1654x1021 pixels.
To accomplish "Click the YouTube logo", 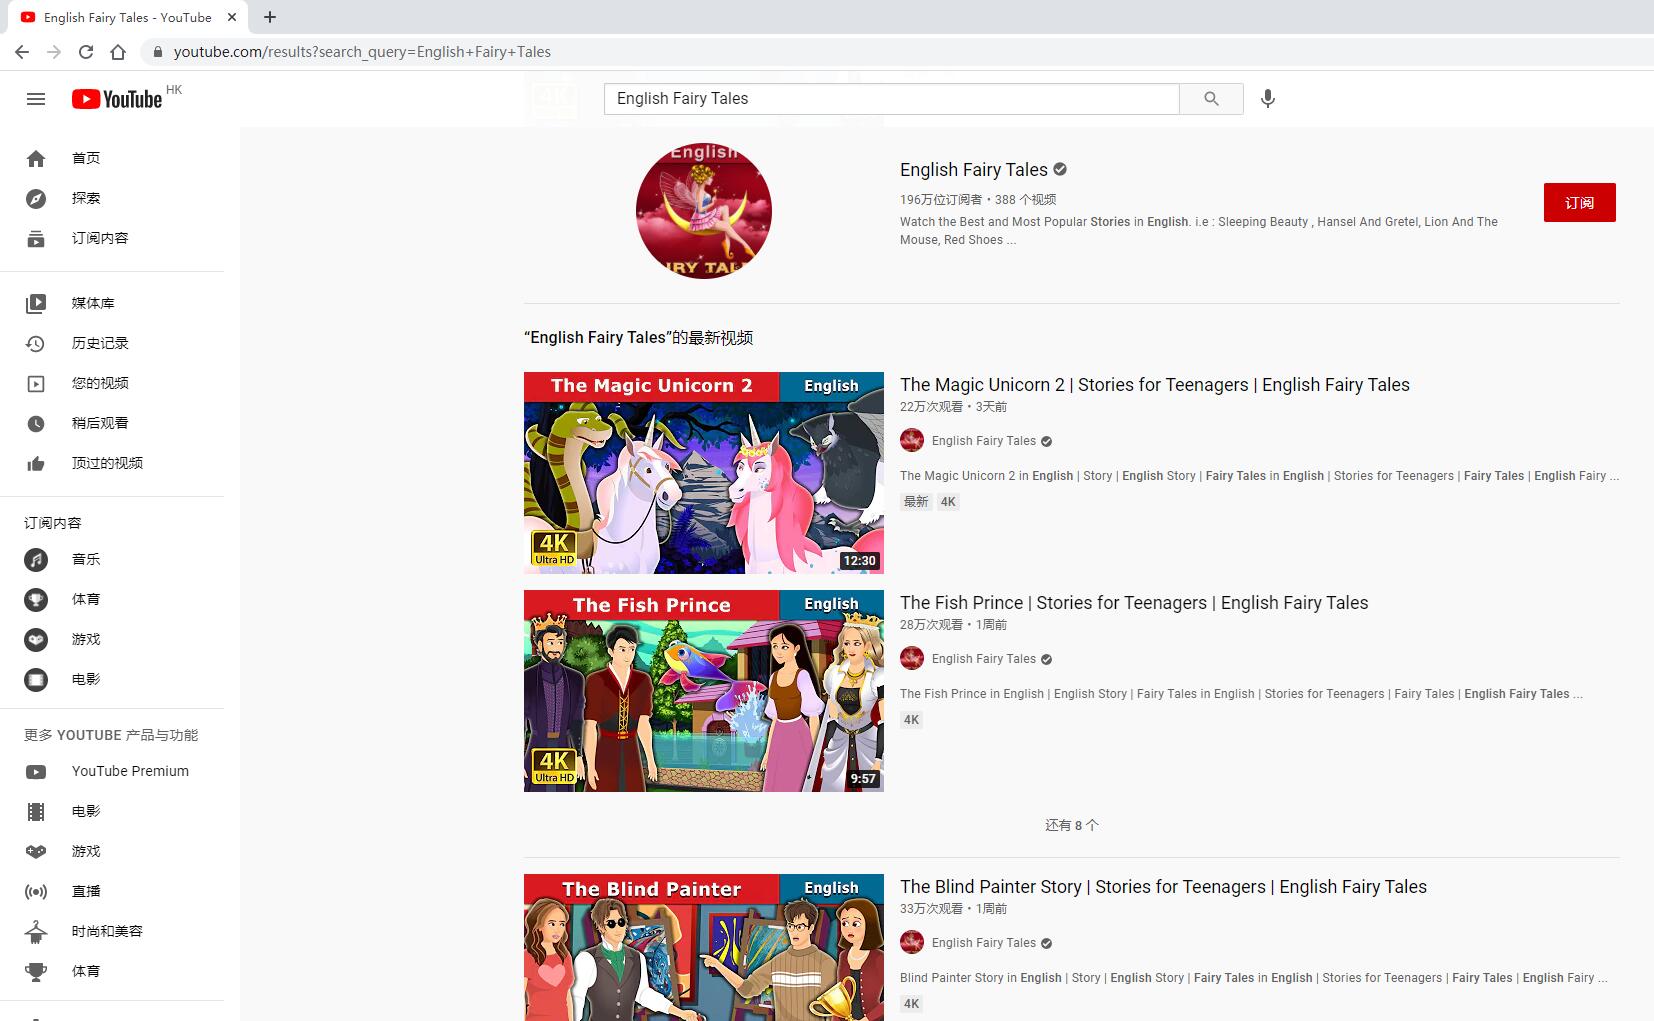I will tap(117, 99).
